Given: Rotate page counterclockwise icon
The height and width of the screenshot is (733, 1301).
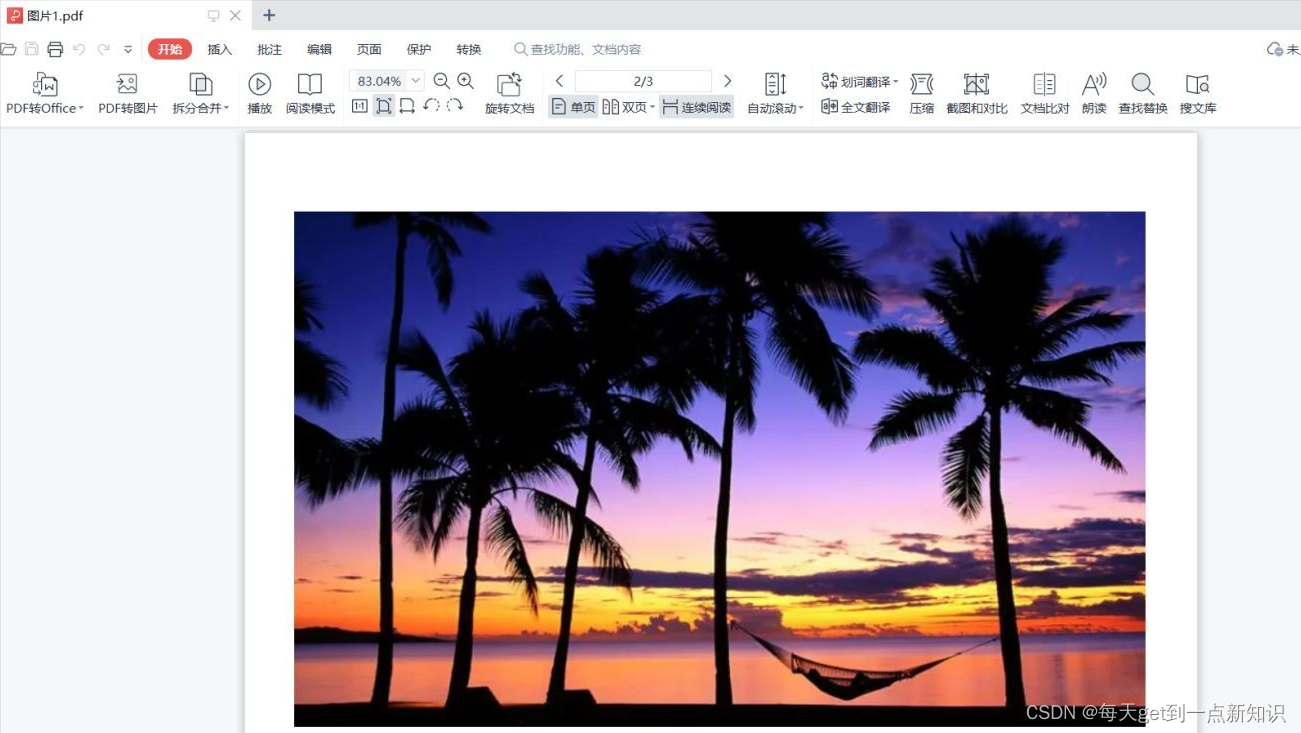Looking at the screenshot, I should (x=431, y=105).
